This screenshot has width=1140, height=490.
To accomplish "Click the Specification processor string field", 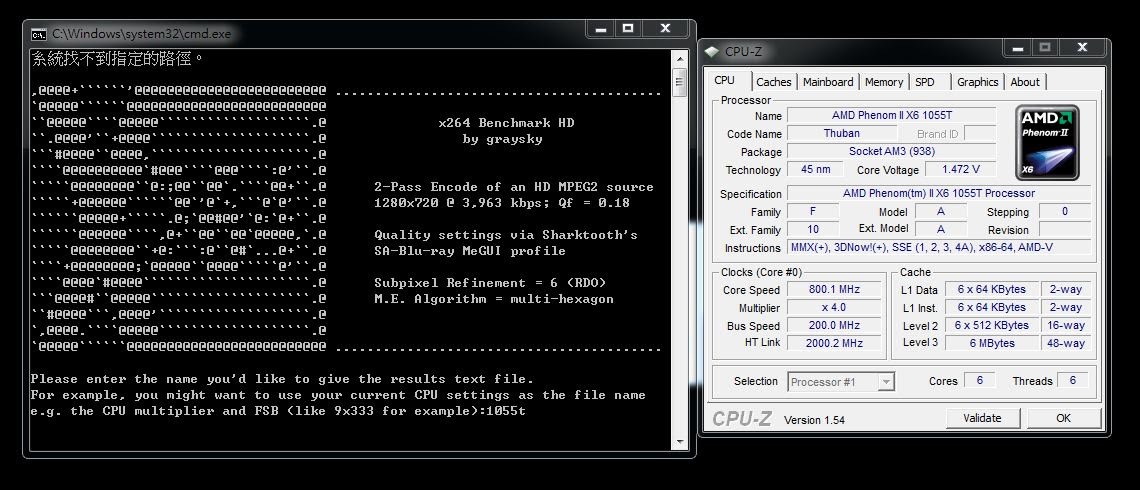I will [x=939, y=193].
